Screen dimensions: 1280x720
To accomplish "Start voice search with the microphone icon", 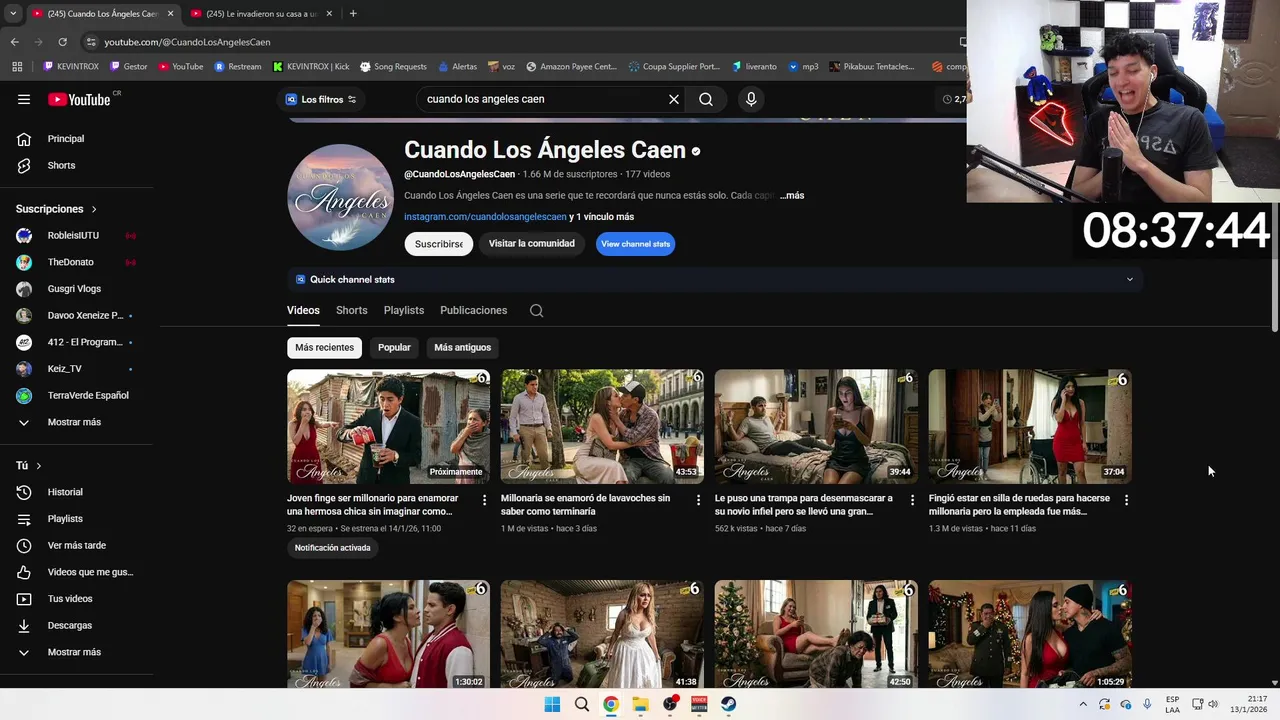I will coord(751,99).
